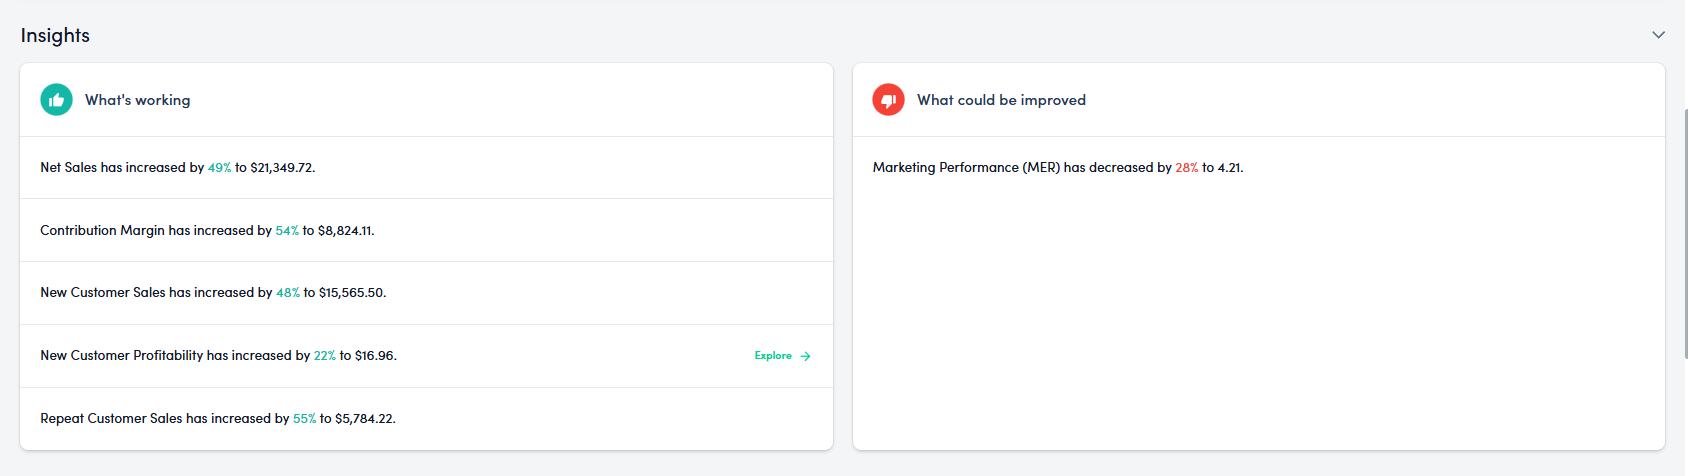Click the red 28% MER decrease value

click(1186, 168)
